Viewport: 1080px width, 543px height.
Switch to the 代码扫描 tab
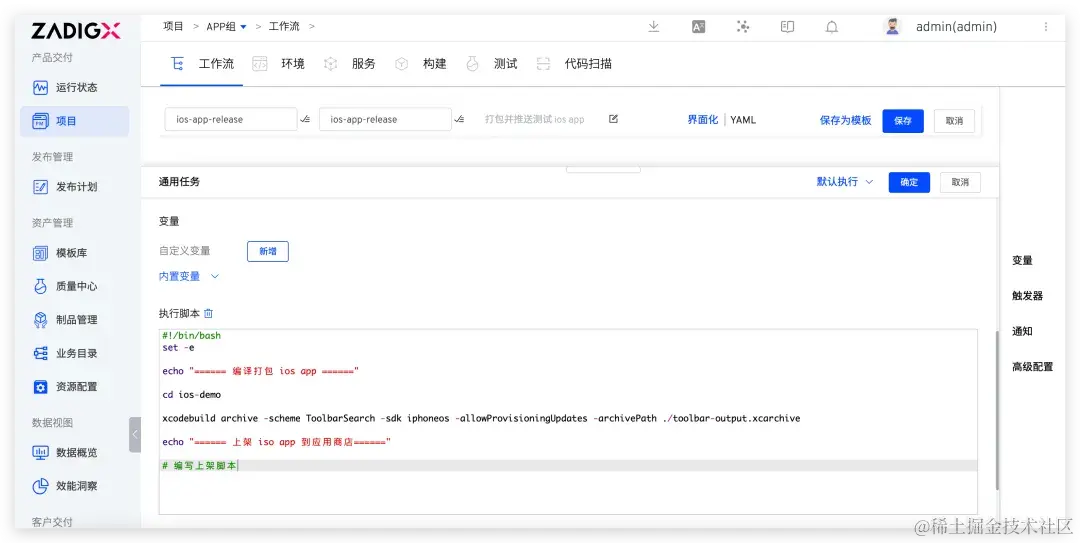574,64
